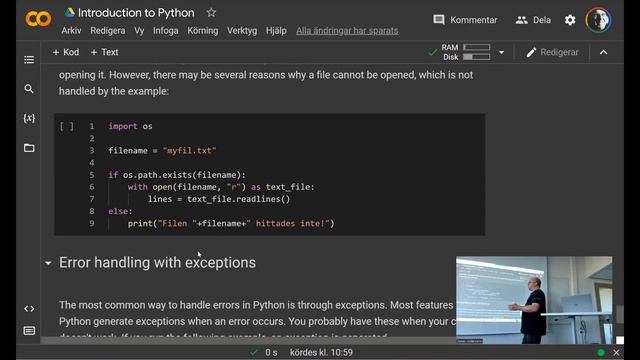Click the checkmark in the bottom status bar
640x360 pixels.
point(254,352)
